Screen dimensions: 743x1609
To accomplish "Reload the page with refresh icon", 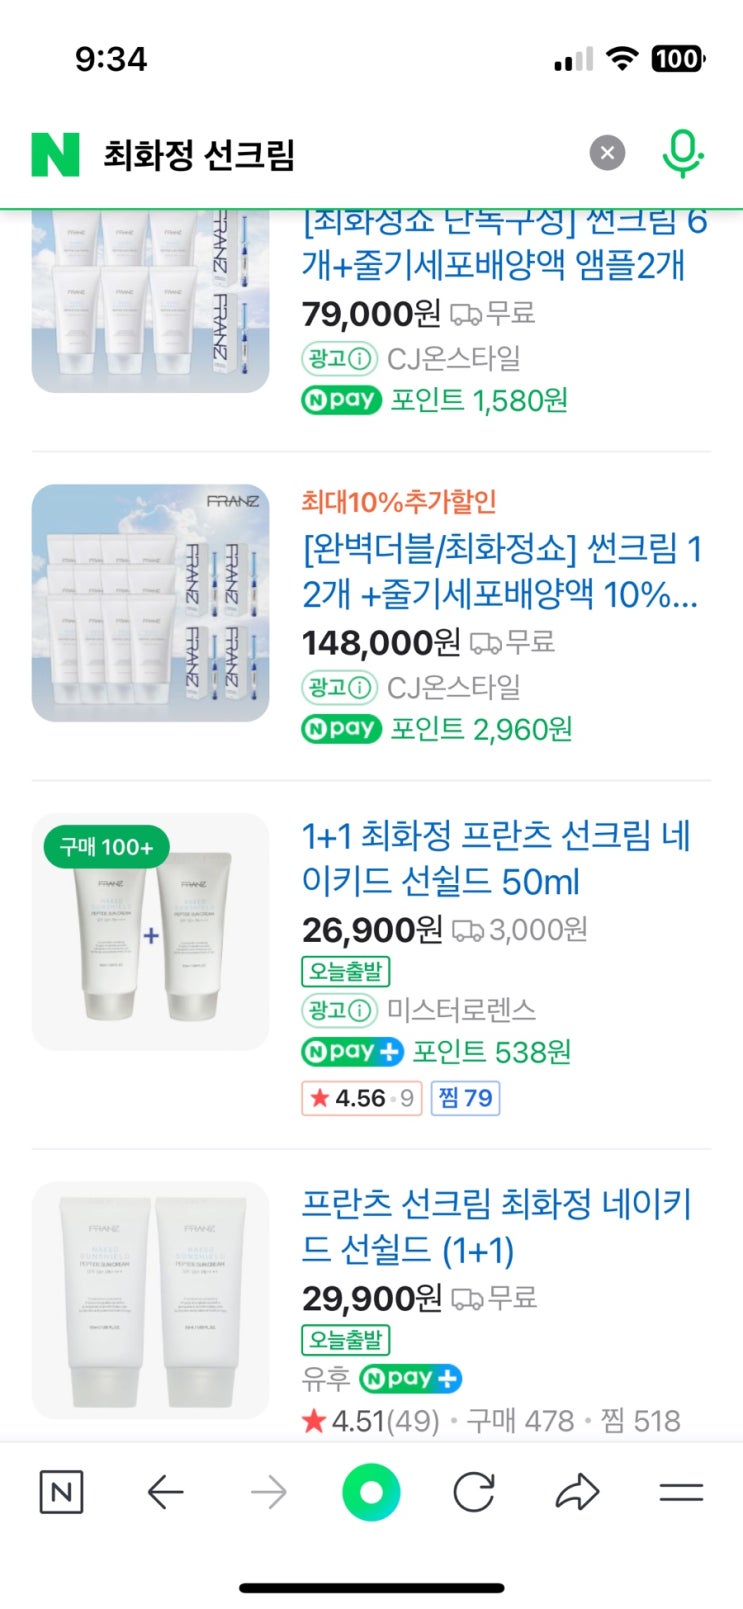I will (474, 1493).
